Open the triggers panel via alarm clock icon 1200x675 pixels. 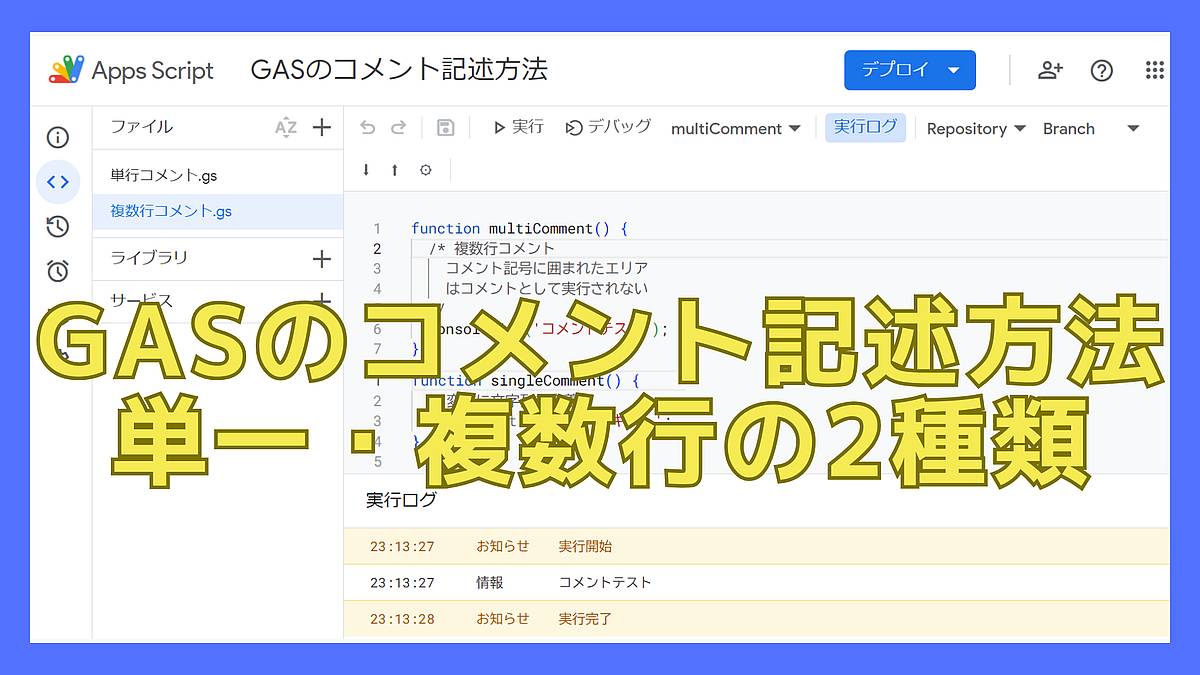click(59, 270)
